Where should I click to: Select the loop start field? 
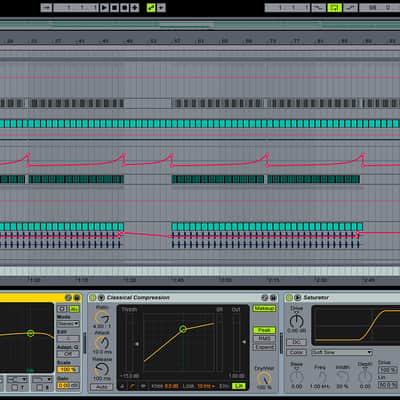coord(287,7)
